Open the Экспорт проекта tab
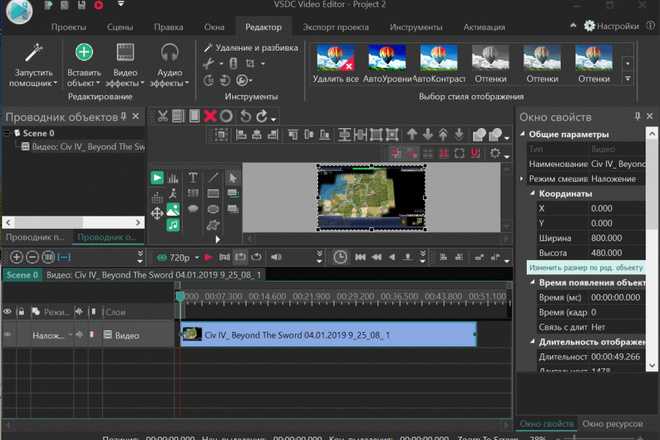This screenshot has width=660, height=440. click(335, 27)
